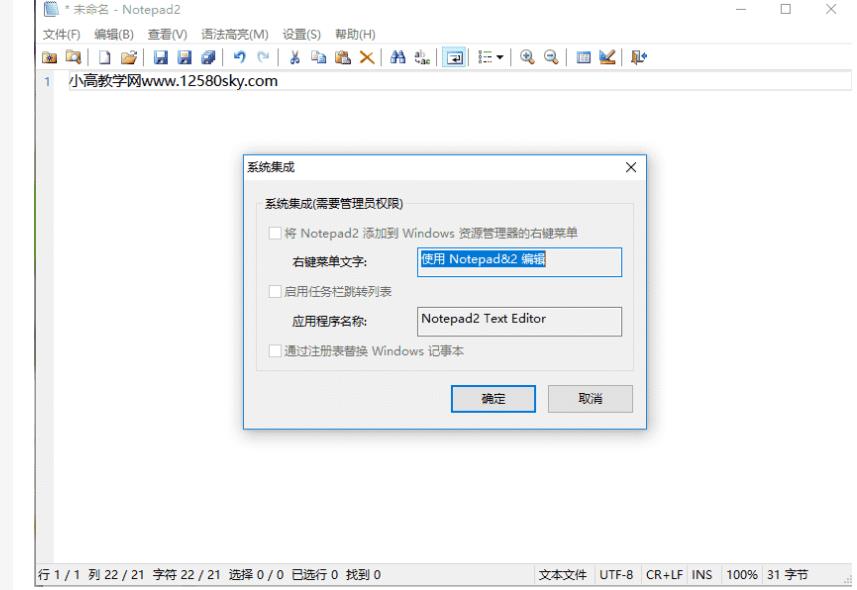857x590 pixels.
Task: Click status bar 字符 22 / 21 entry
Action: (x=186, y=575)
